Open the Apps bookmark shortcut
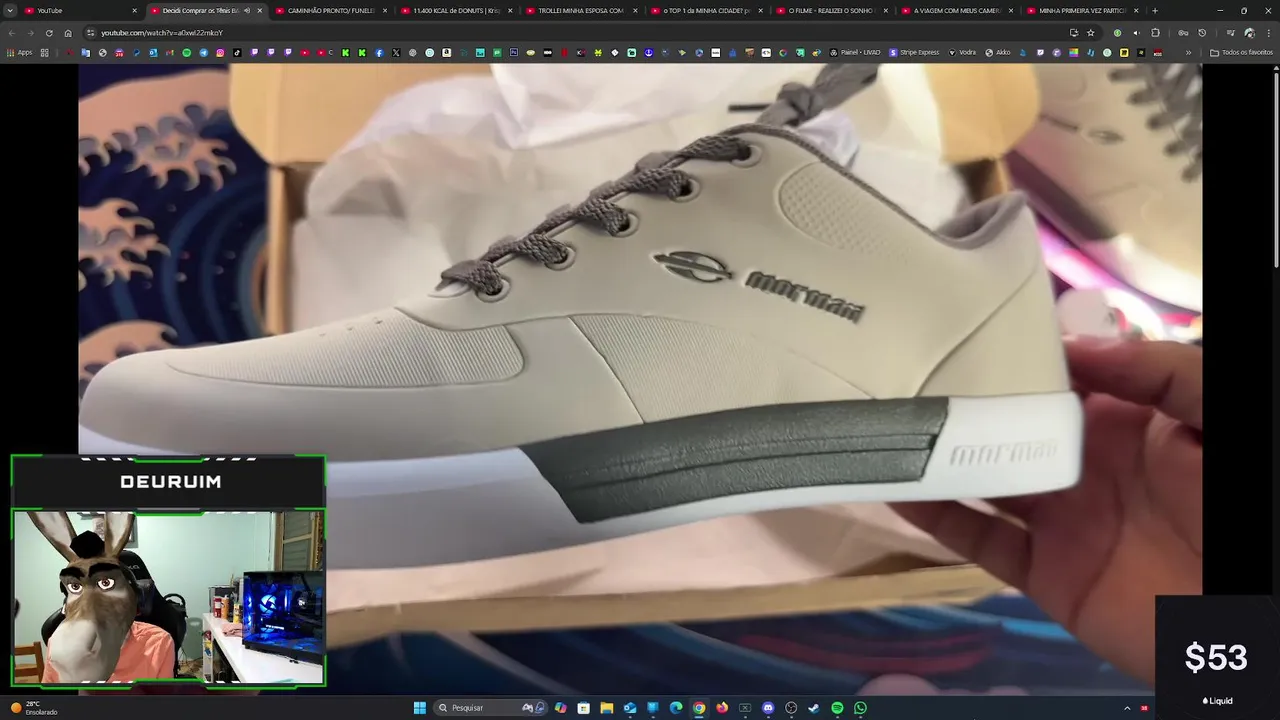The image size is (1280, 720). click(19, 52)
